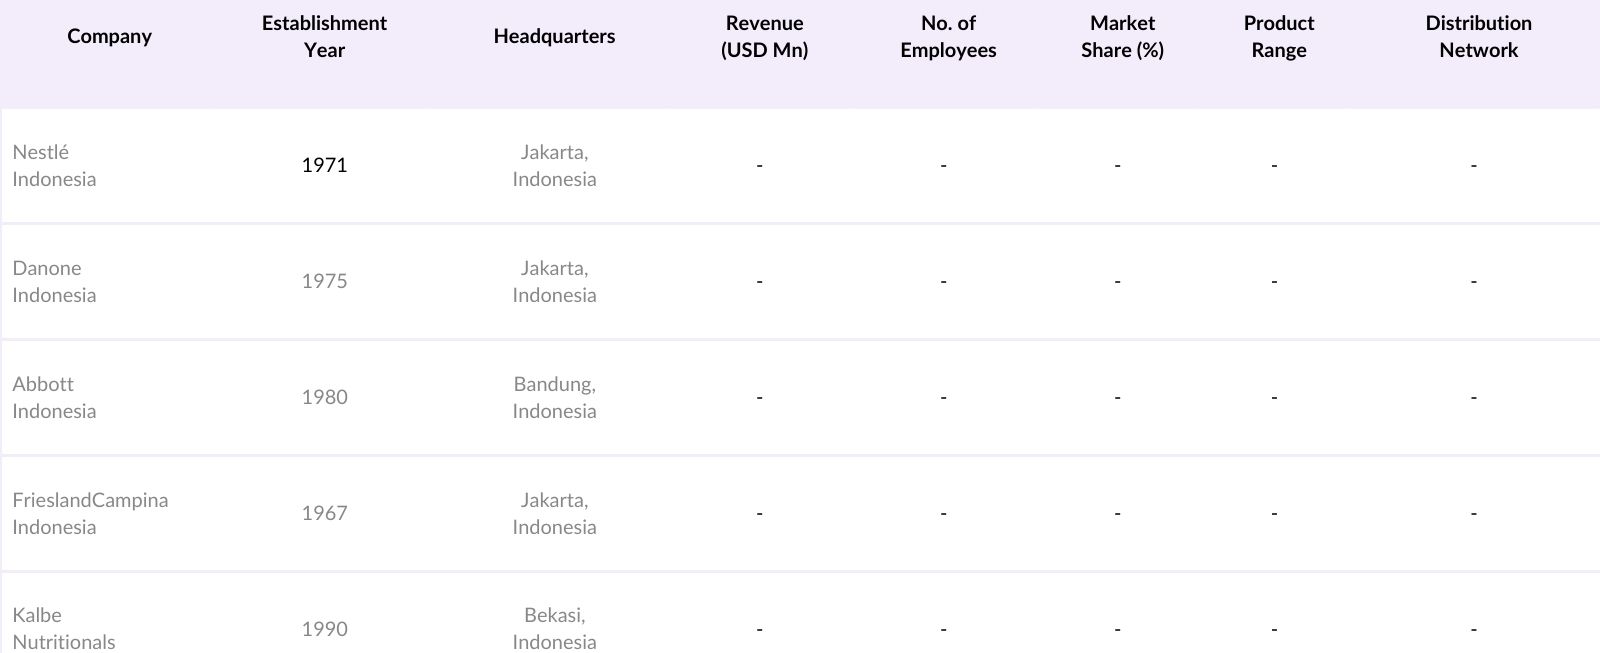Click the 1980 establishment year cell
Viewport: 1600px width, 653px height.
(x=324, y=397)
